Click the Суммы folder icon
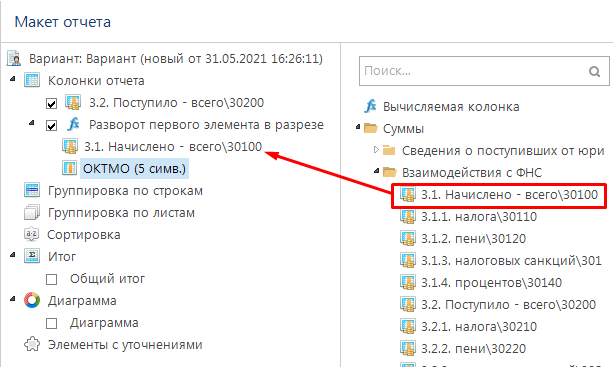This screenshot has width=613, height=367. [371, 128]
